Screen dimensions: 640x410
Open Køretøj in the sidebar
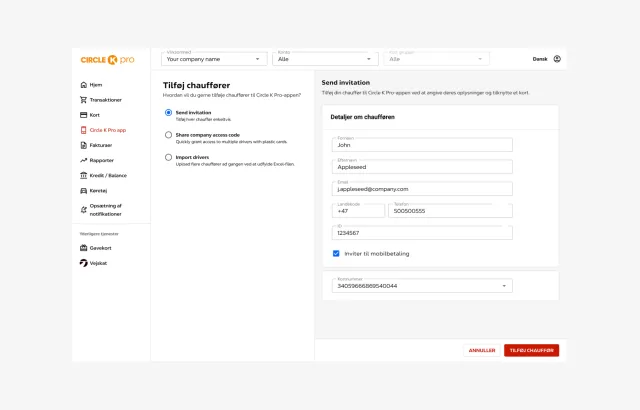(98, 191)
